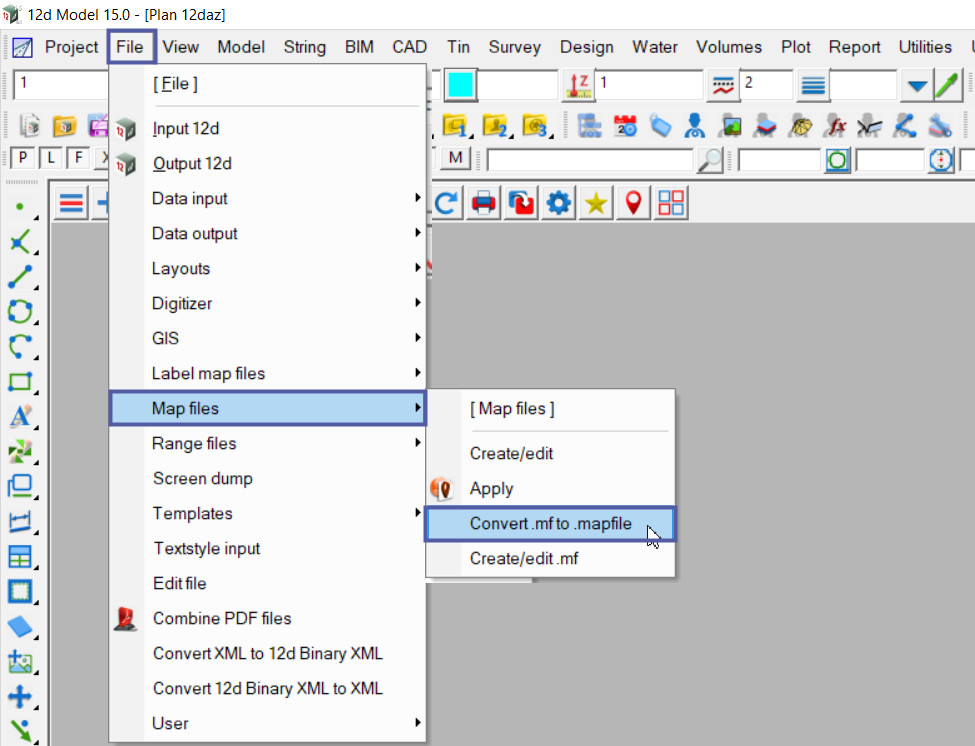The image size is (975, 746).
Task: Open the Water menu
Action: [655, 47]
